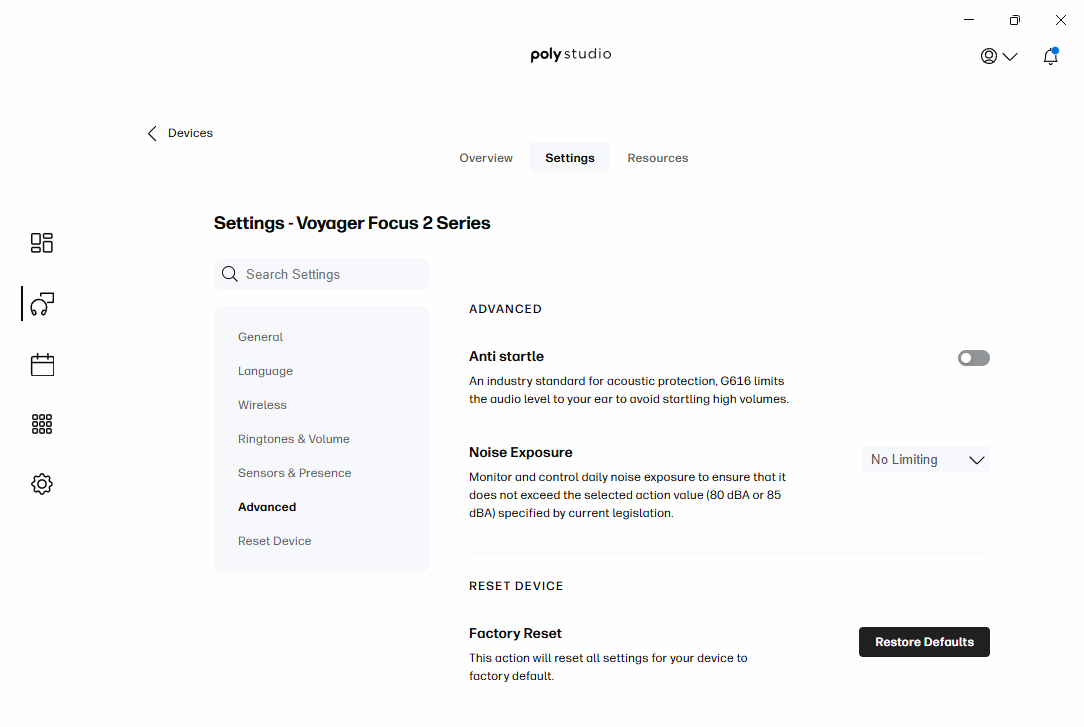Click the notifications bell icon
1084x727 pixels.
pyautogui.click(x=1050, y=57)
